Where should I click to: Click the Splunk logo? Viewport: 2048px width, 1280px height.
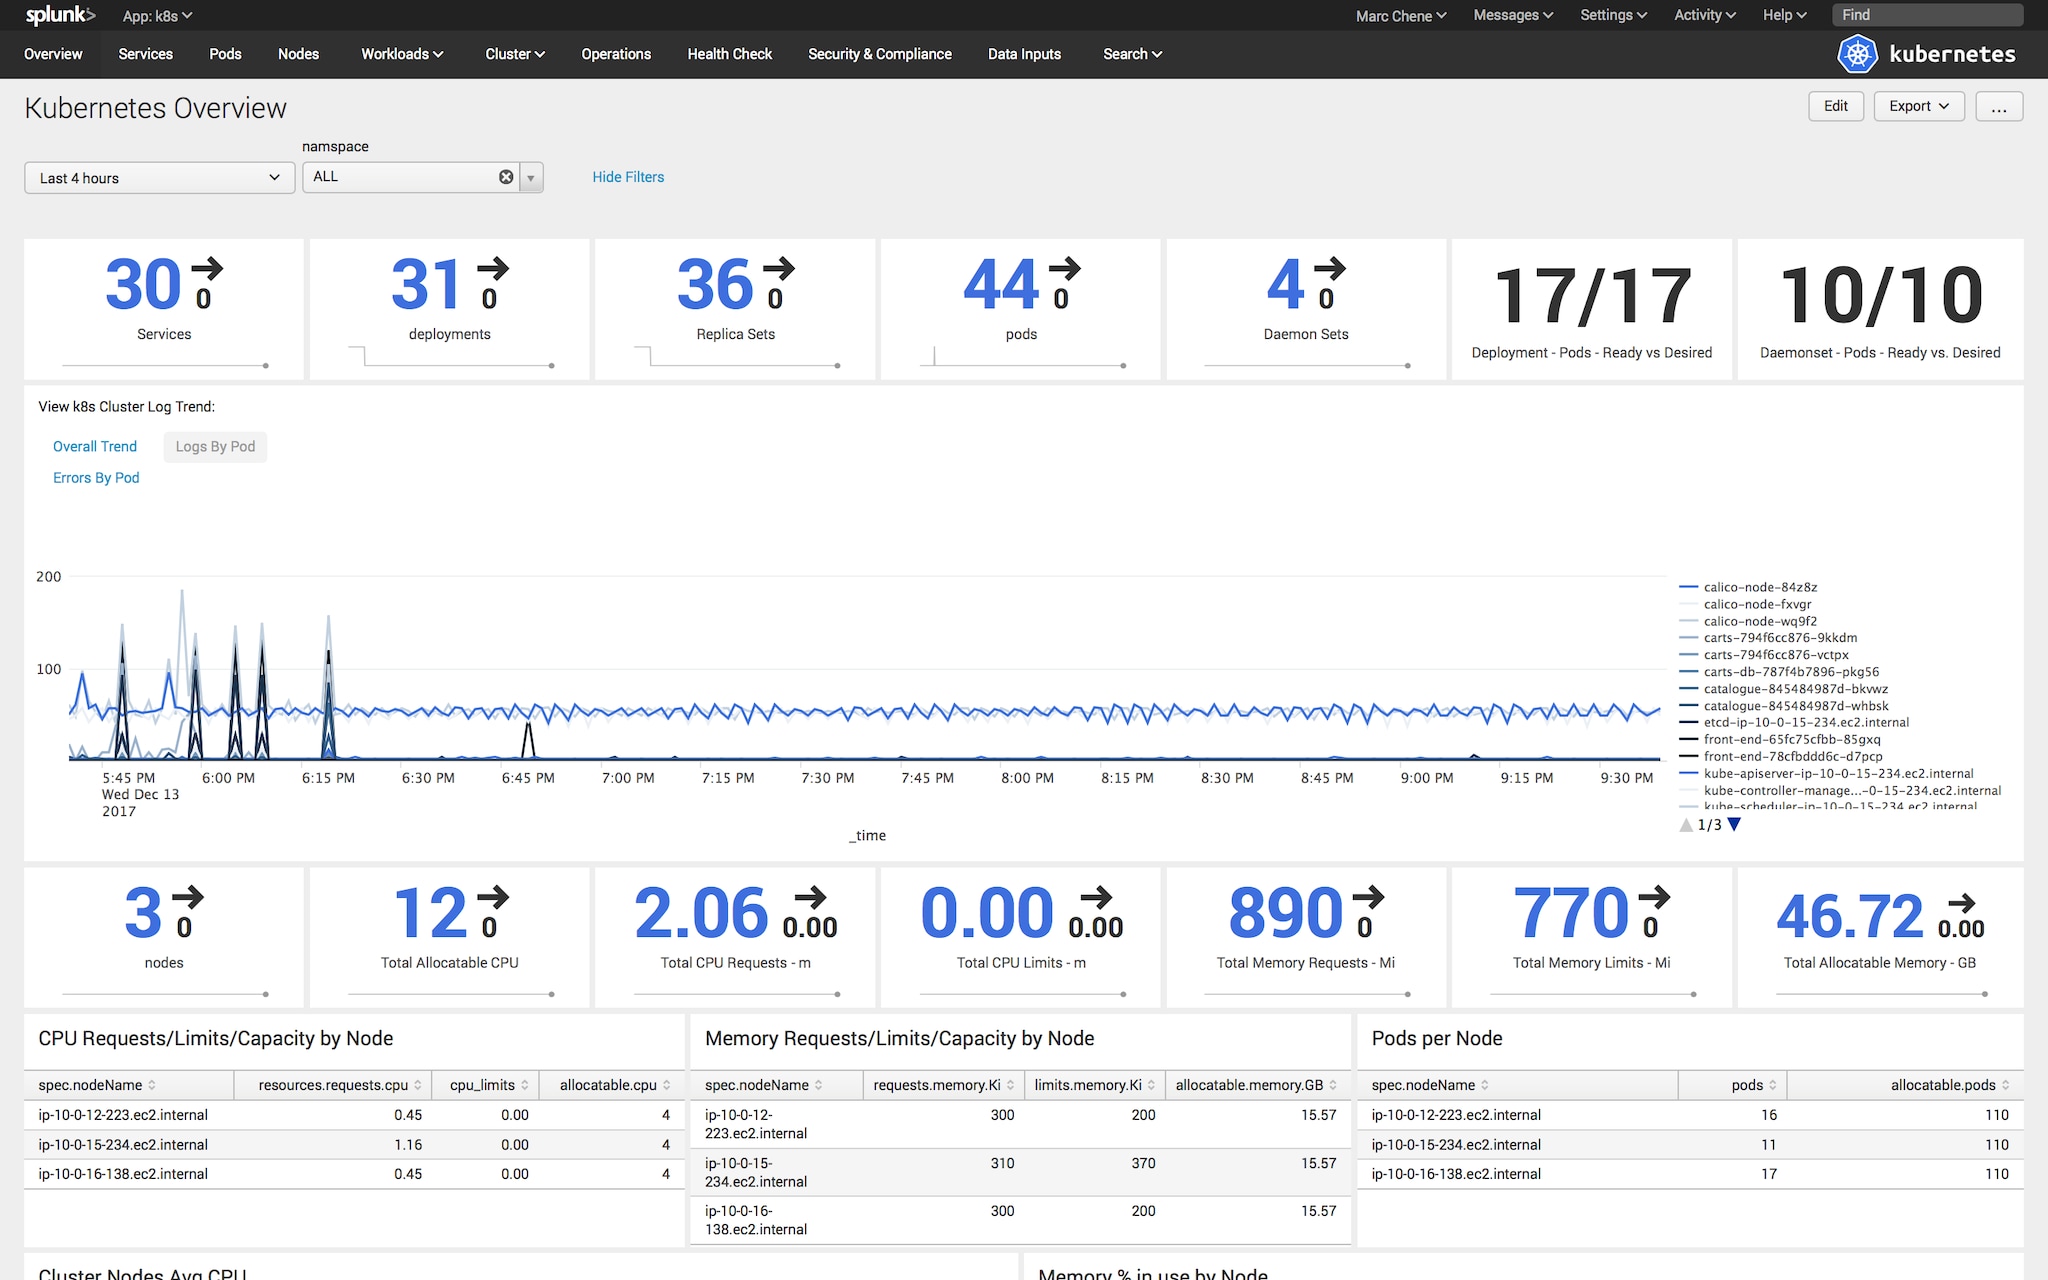(60, 15)
